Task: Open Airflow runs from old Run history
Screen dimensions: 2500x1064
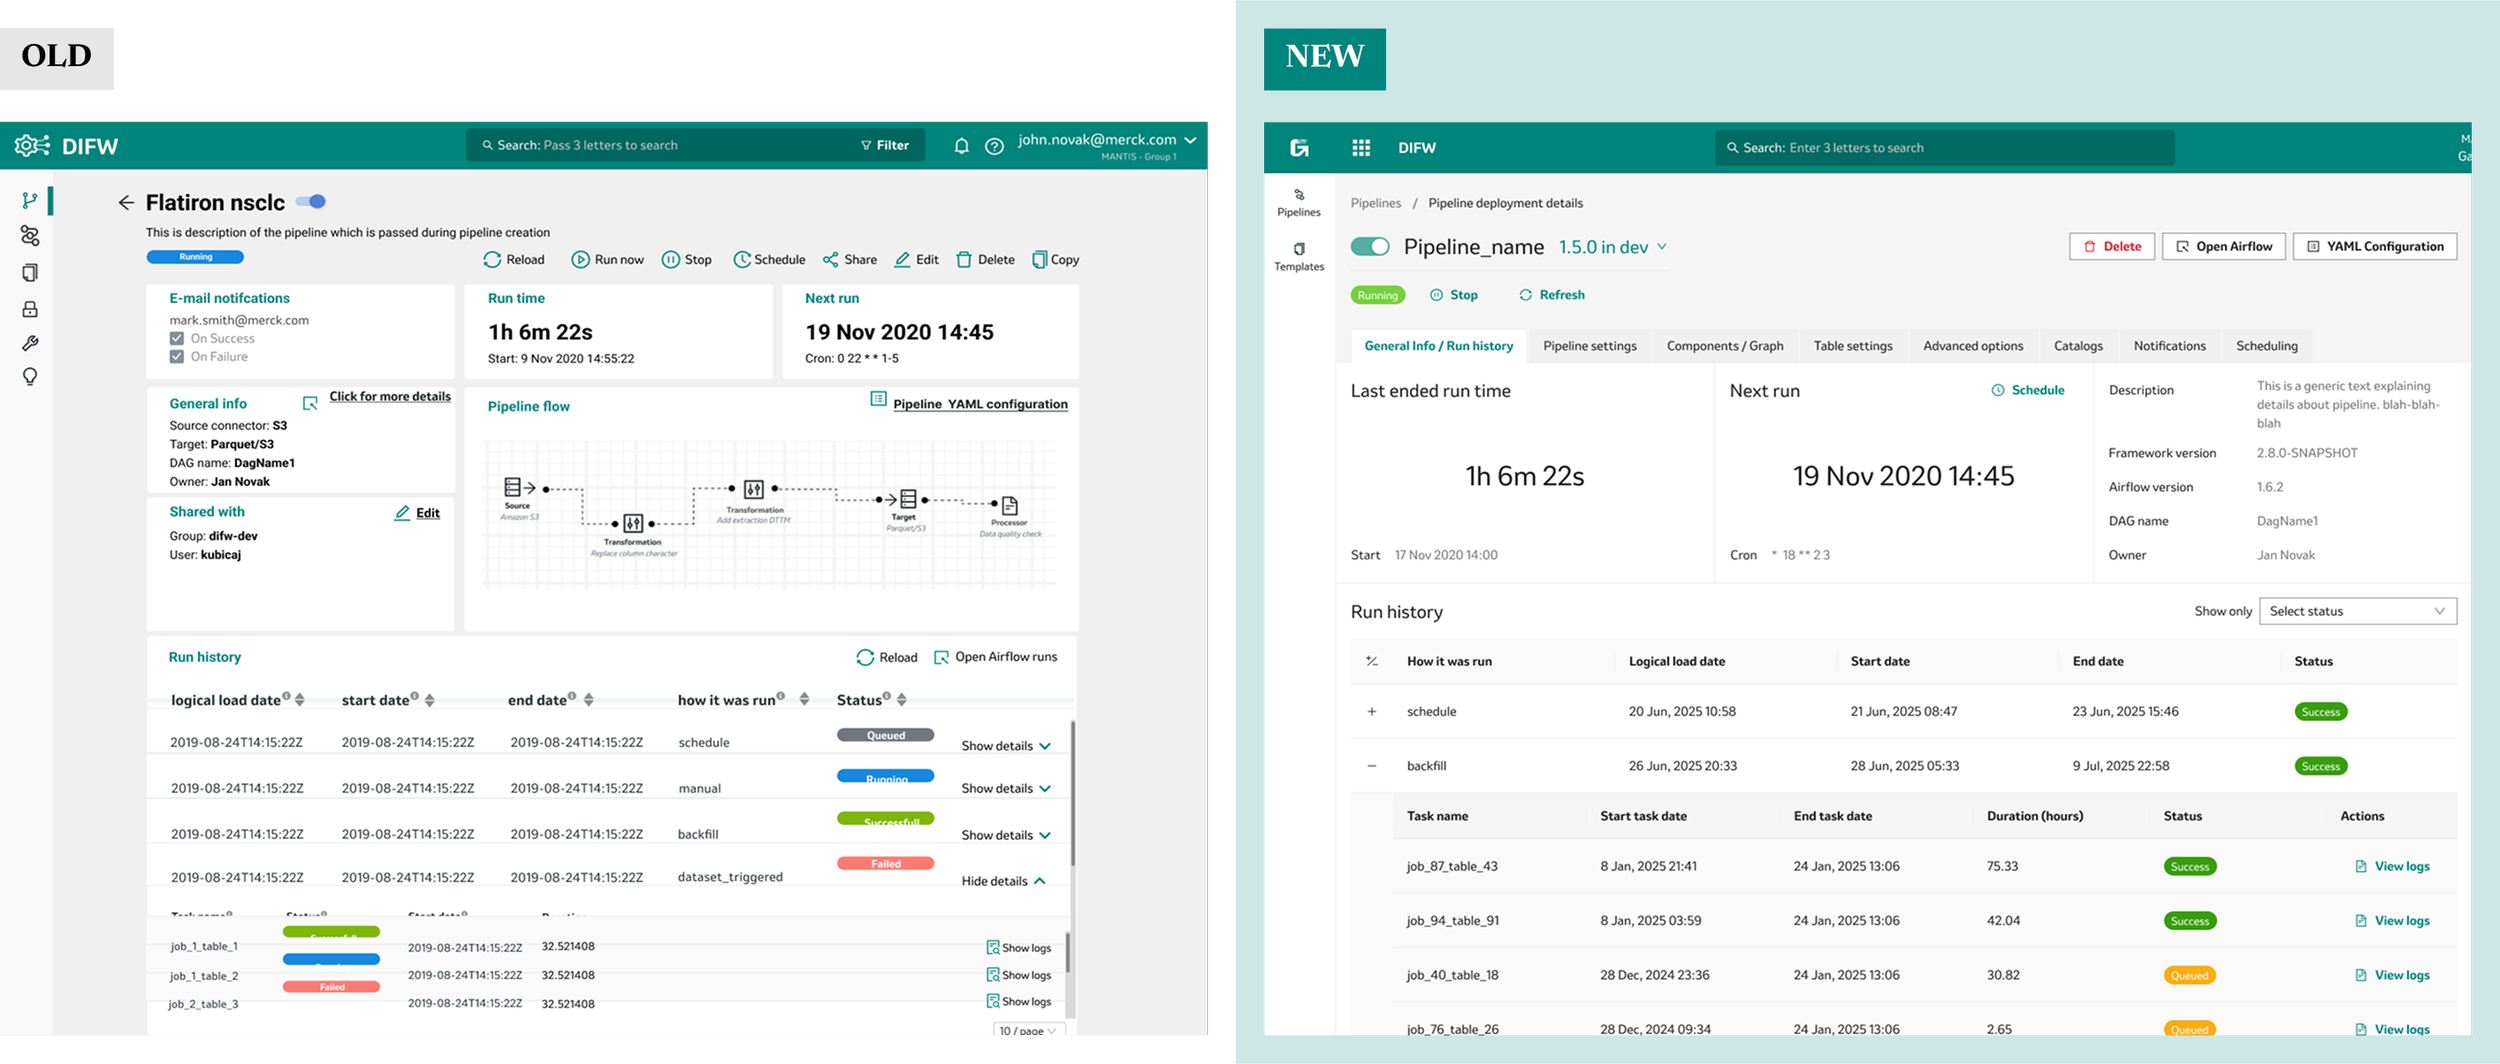Action: (995, 657)
